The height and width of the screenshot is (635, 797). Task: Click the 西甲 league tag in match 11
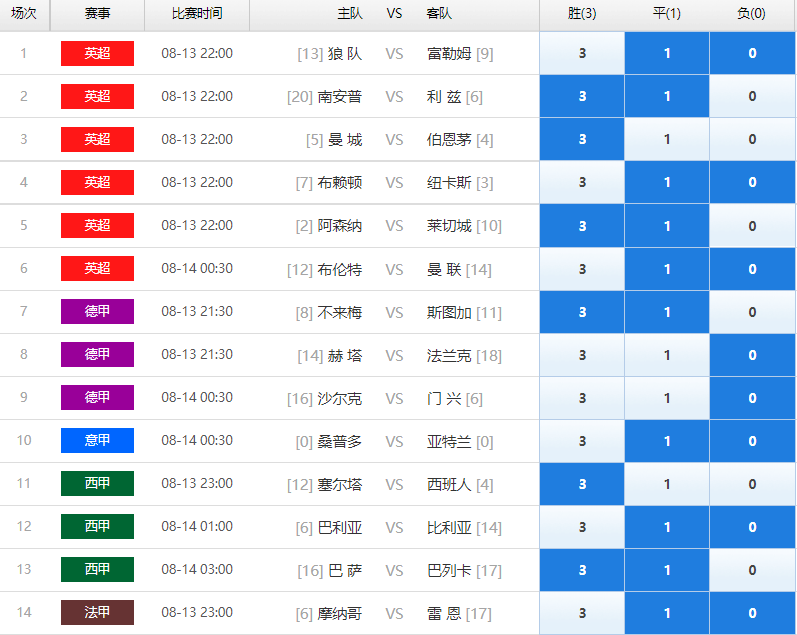click(97, 483)
